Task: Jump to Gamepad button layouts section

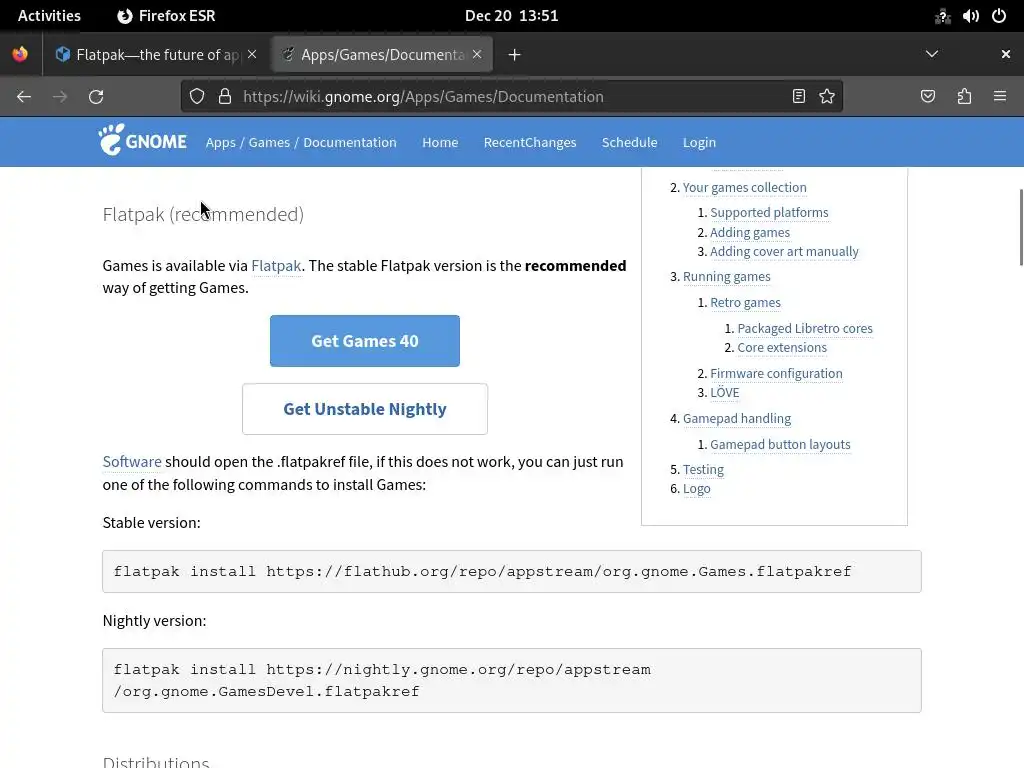Action: (780, 445)
